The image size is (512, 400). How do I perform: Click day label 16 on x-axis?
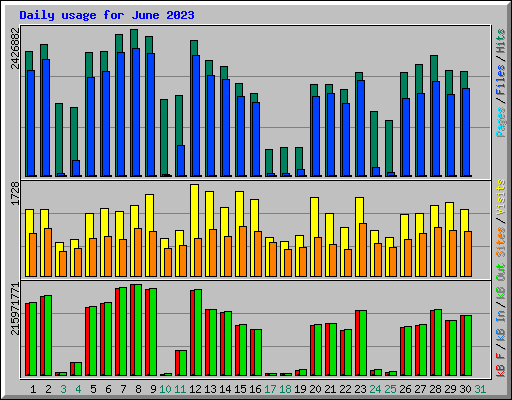255,389
